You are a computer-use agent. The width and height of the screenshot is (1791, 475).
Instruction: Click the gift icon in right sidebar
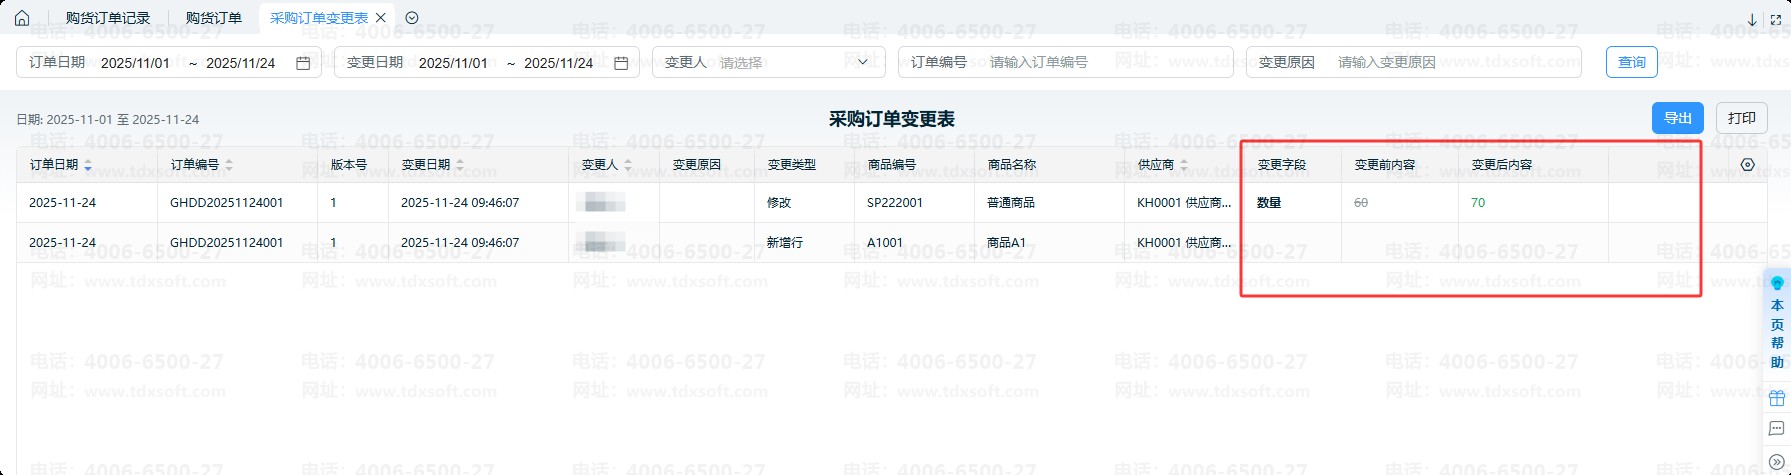click(x=1777, y=398)
